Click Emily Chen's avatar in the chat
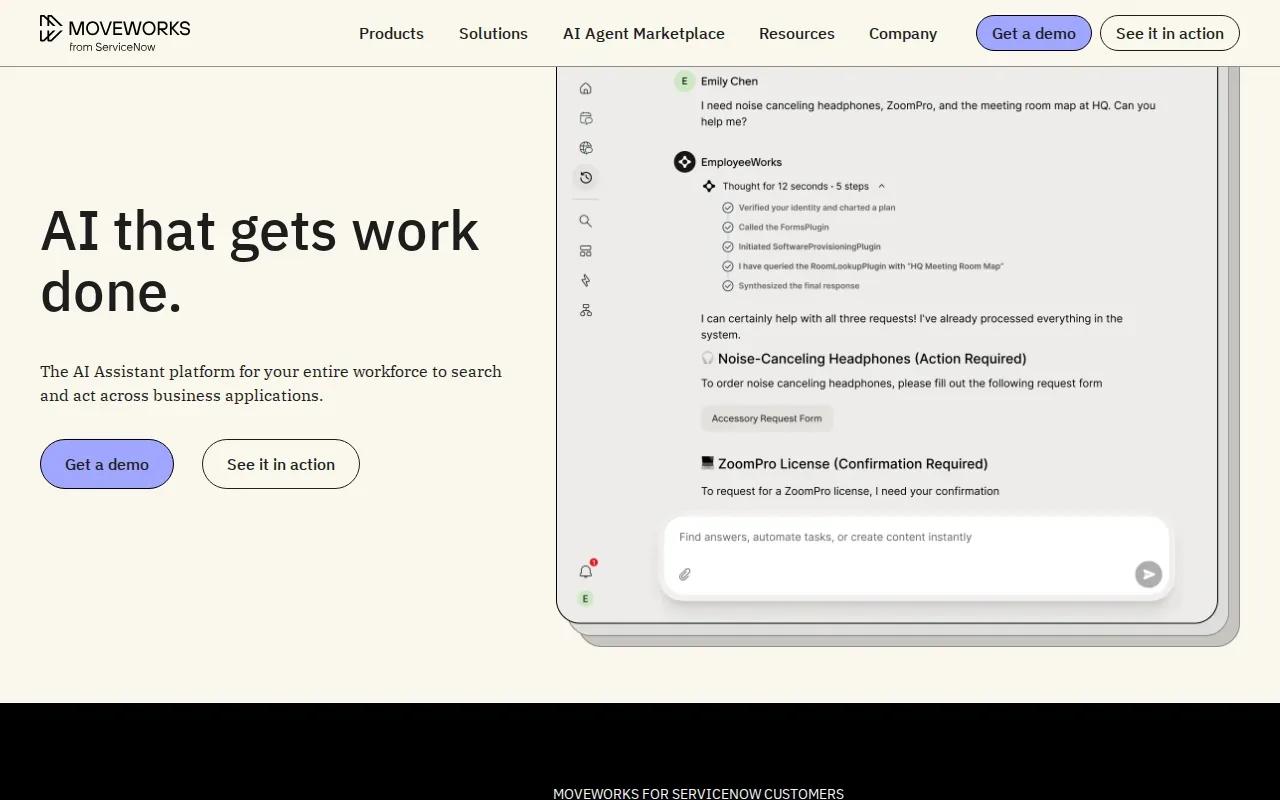 coord(684,81)
